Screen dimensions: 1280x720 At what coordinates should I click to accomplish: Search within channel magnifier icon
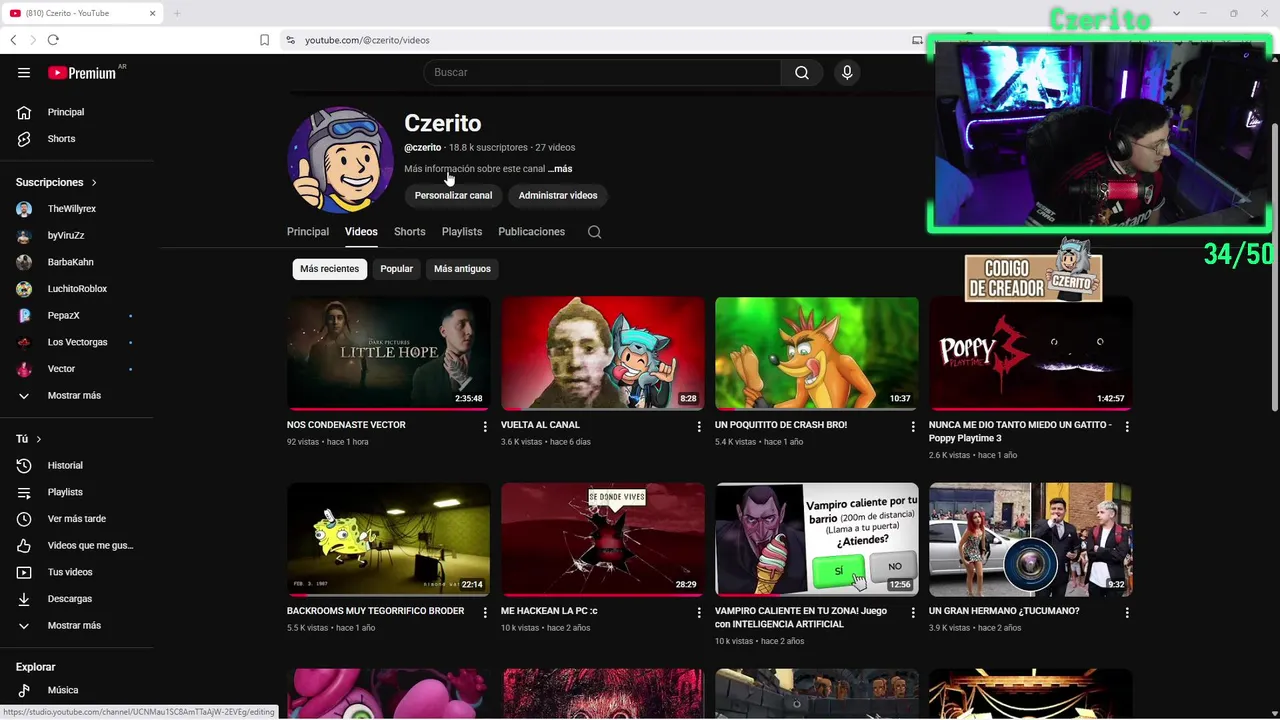[594, 232]
